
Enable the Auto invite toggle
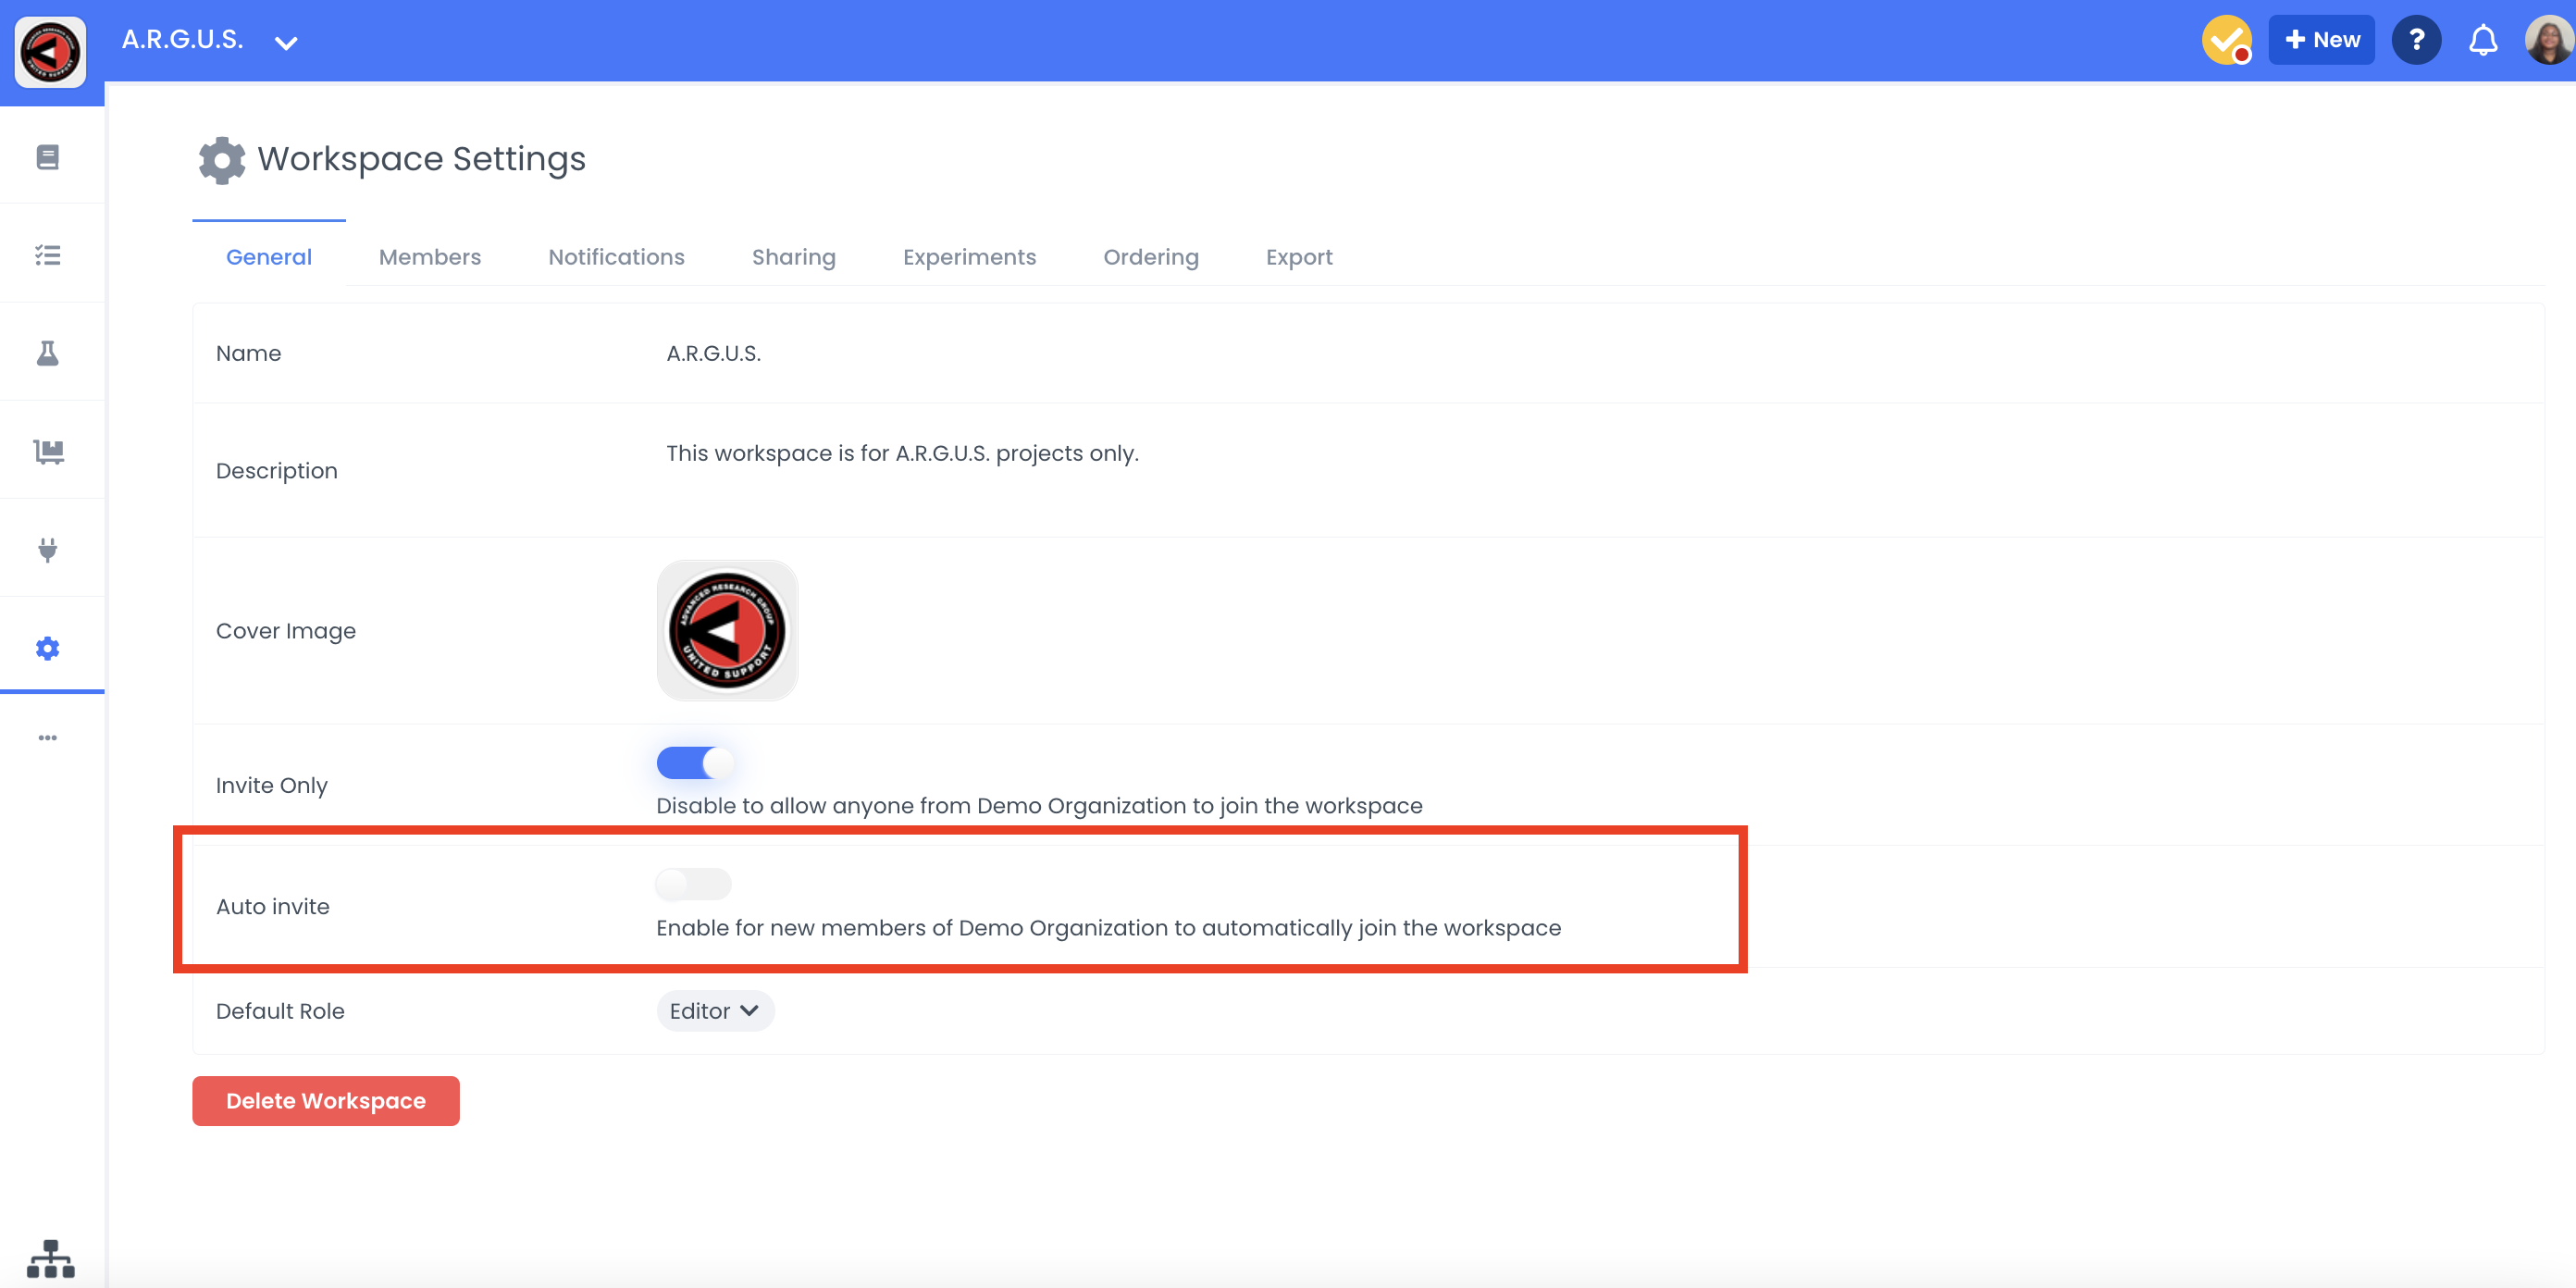pos(694,884)
